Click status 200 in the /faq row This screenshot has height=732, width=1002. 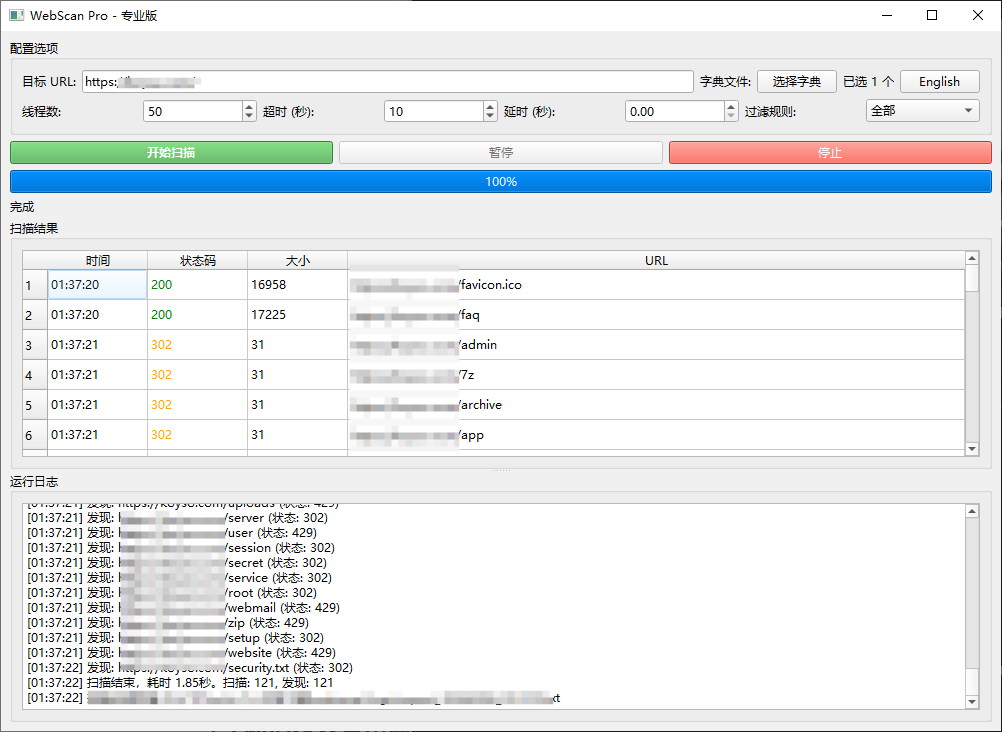click(x=197, y=315)
